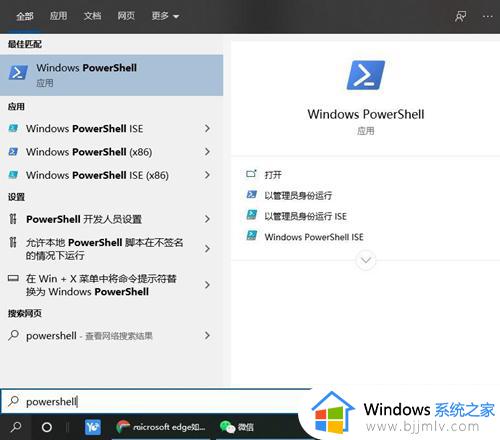The width and height of the screenshot is (500, 440).
Task: Click the open icon next to 打开
Action: (251, 174)
